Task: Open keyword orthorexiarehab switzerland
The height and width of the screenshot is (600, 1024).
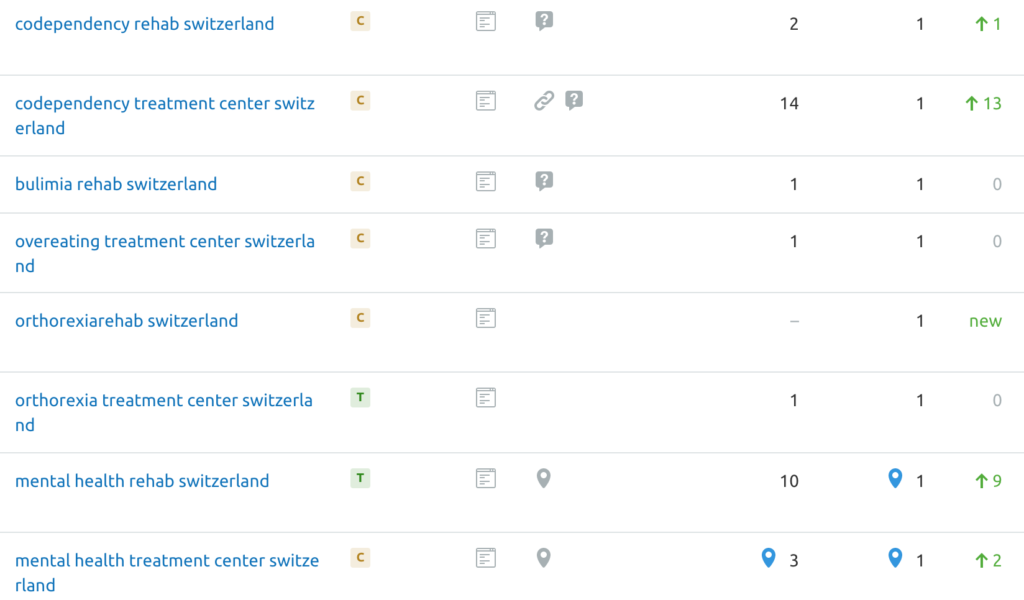Action: tap(126, 321)
